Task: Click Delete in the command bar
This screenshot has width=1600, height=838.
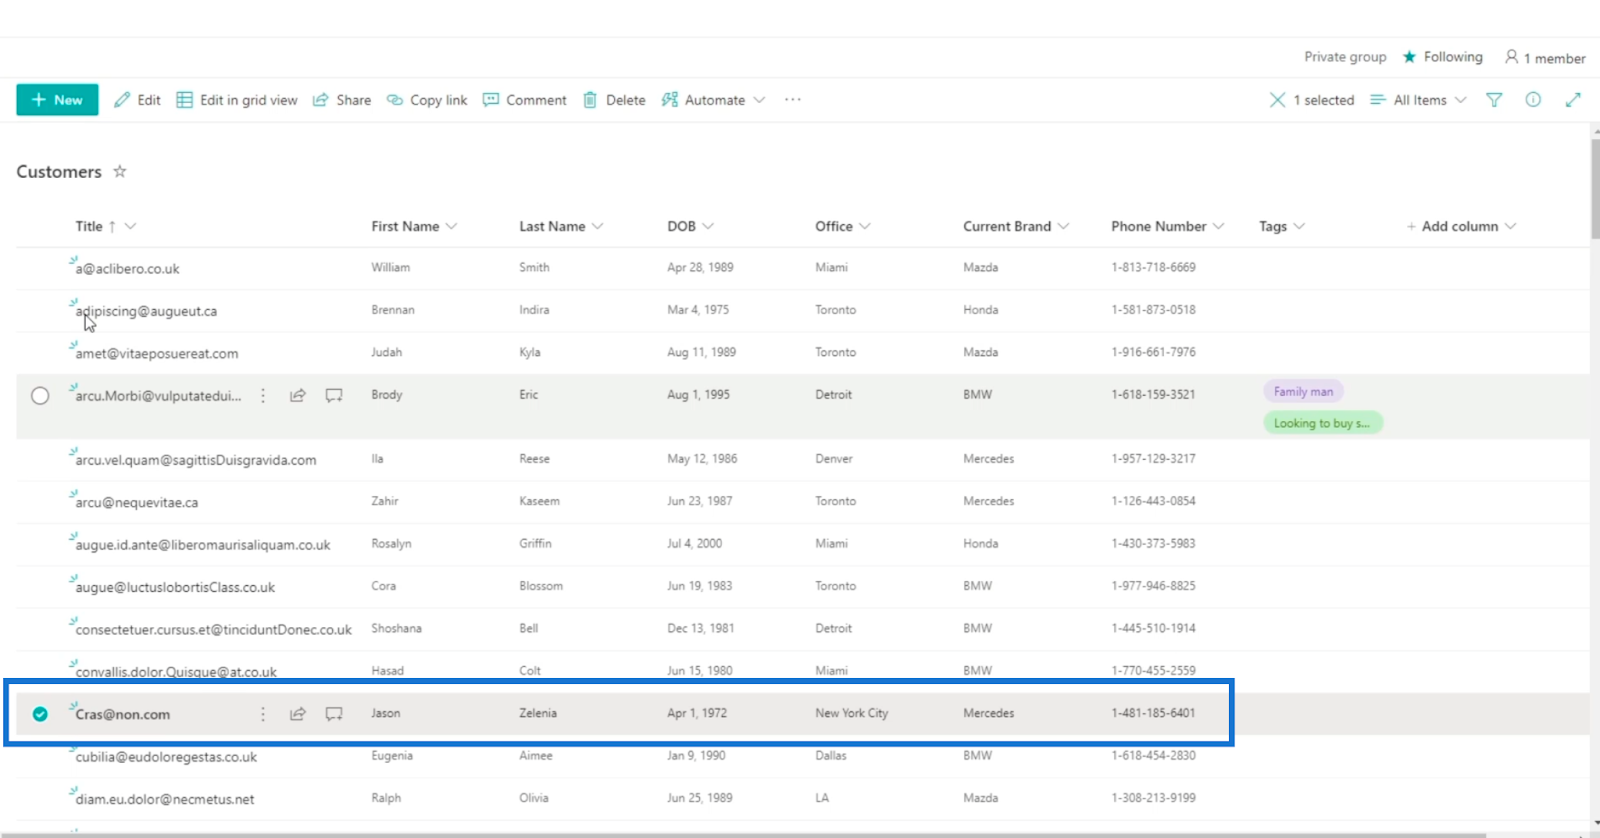Action: [x=614, y=100]
